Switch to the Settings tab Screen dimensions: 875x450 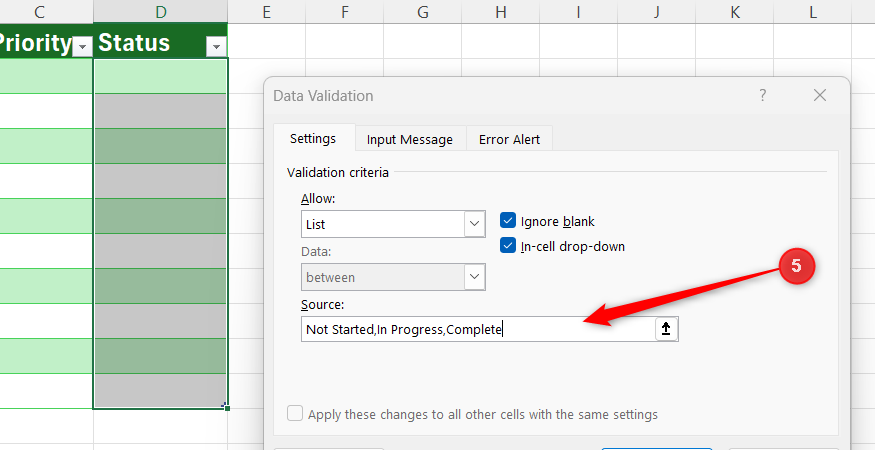[x=313, y=138]
